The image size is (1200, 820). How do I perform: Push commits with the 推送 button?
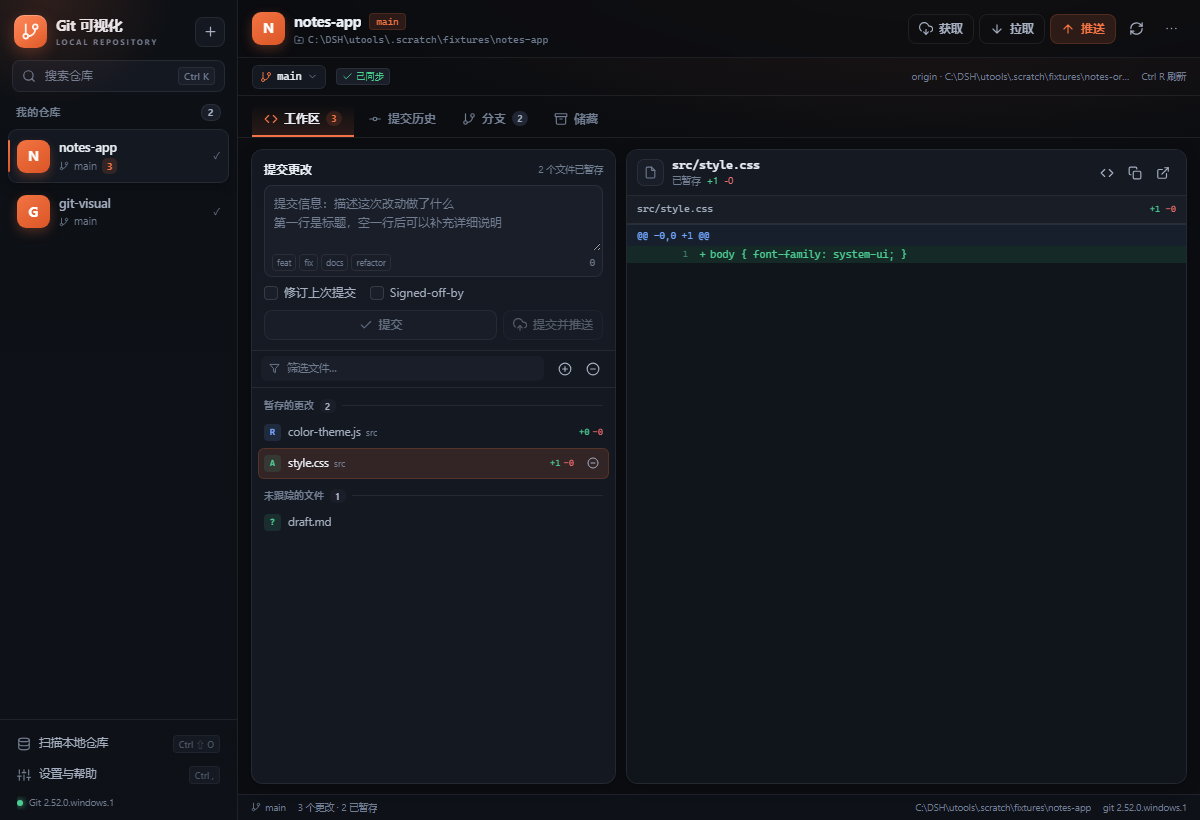tap(1083, 29)
